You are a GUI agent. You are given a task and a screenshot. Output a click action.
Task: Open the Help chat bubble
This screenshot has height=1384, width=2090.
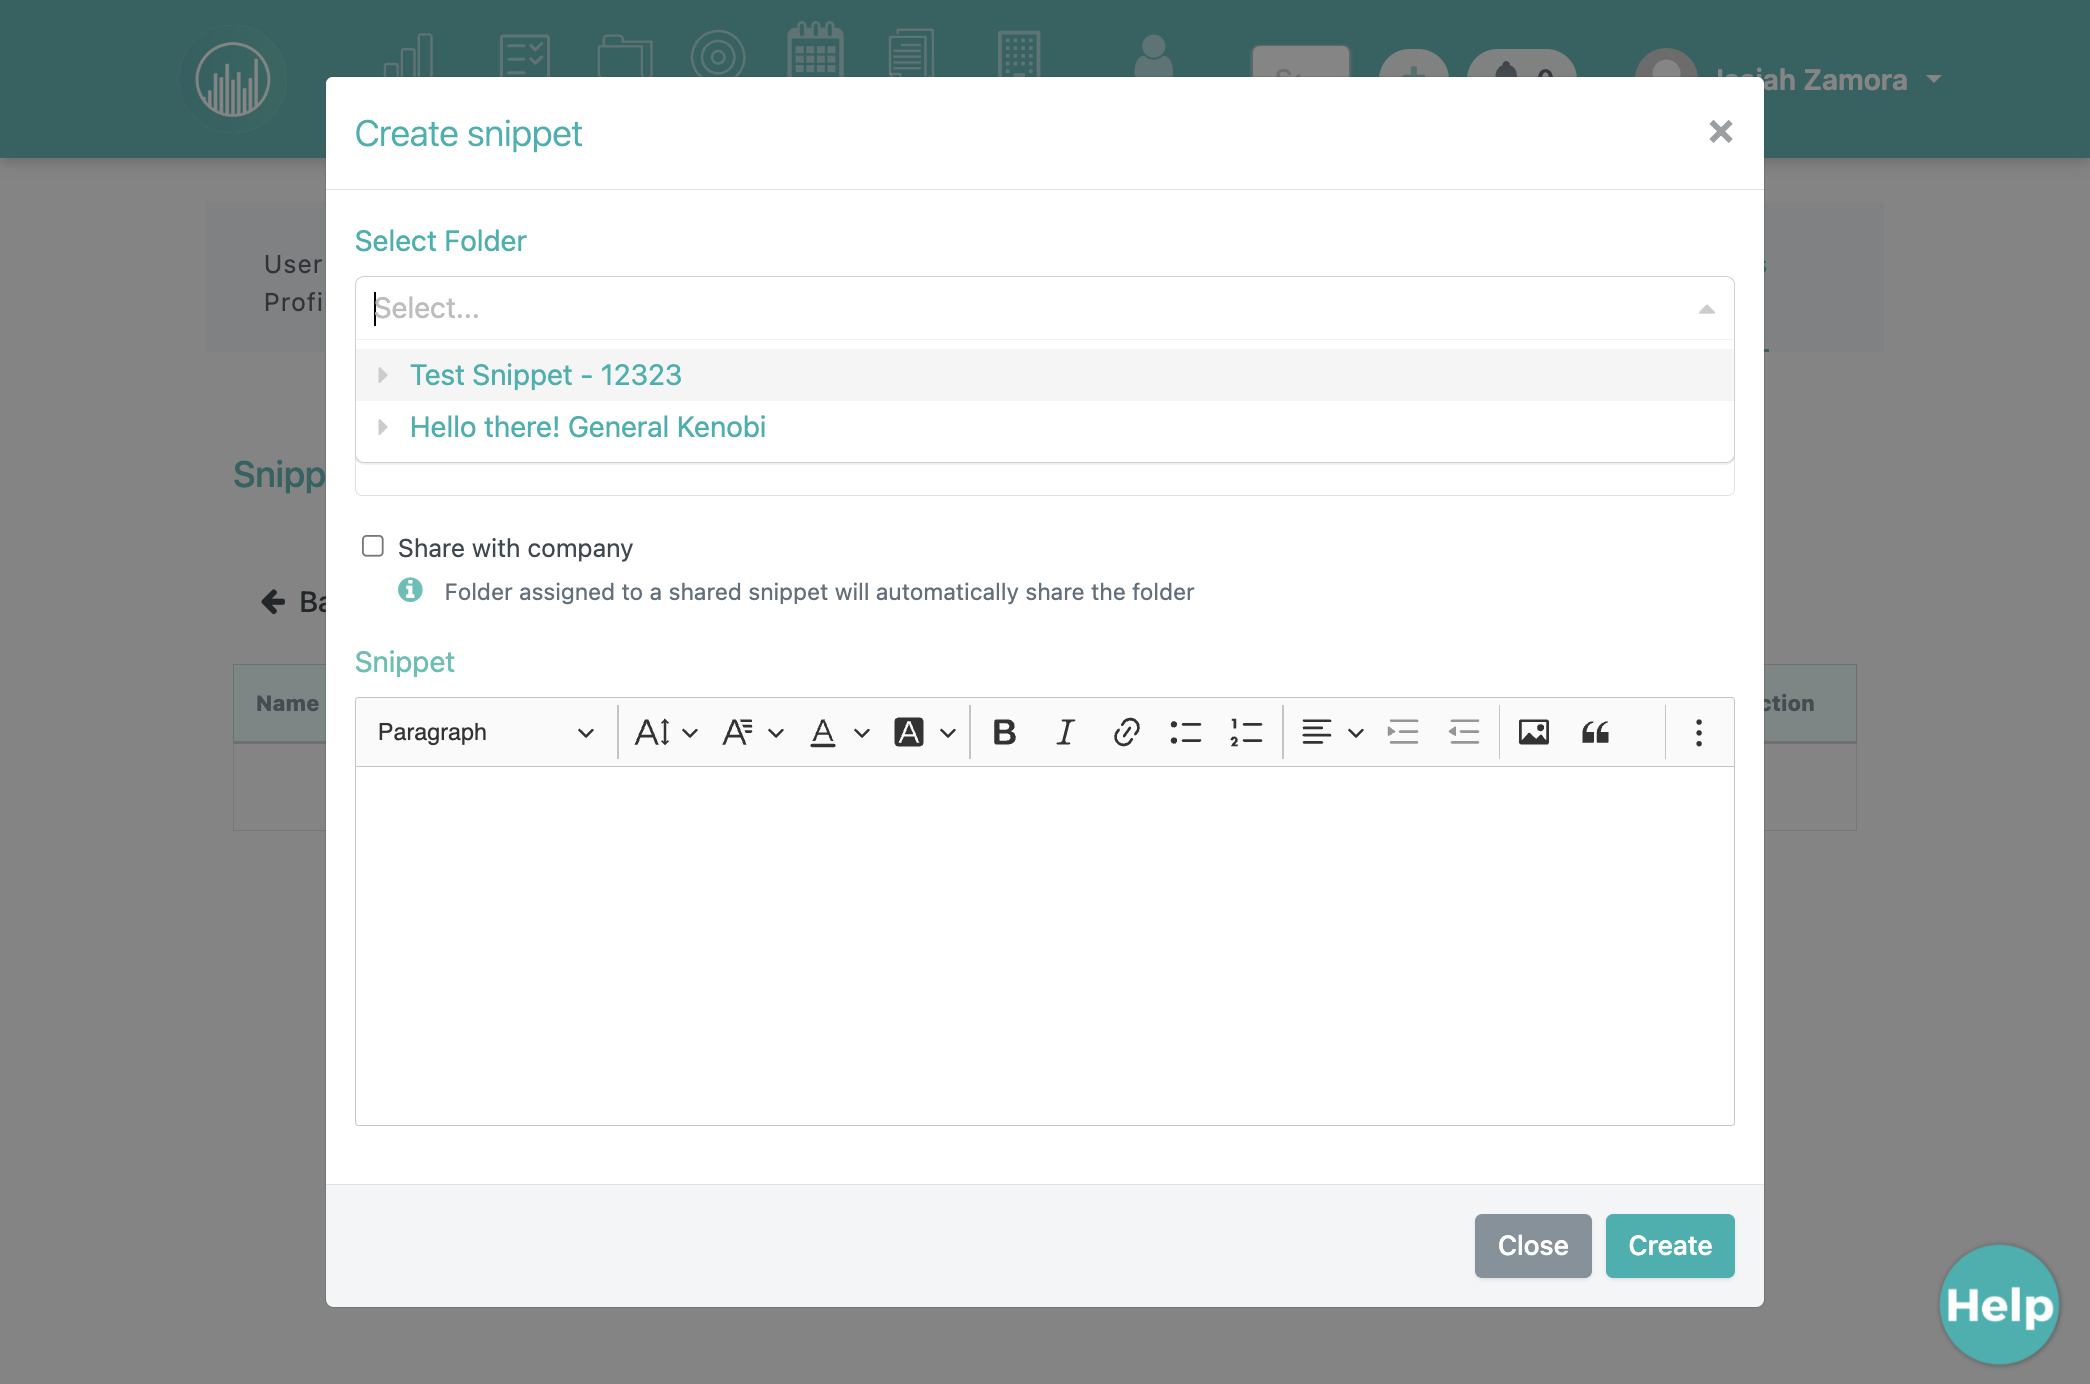pyautogui.click(x=1999, y=1304)
